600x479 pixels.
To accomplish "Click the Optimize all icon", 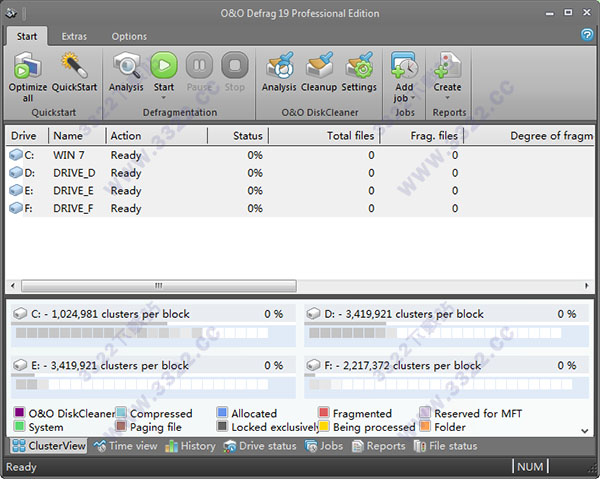I will point(28,65).
